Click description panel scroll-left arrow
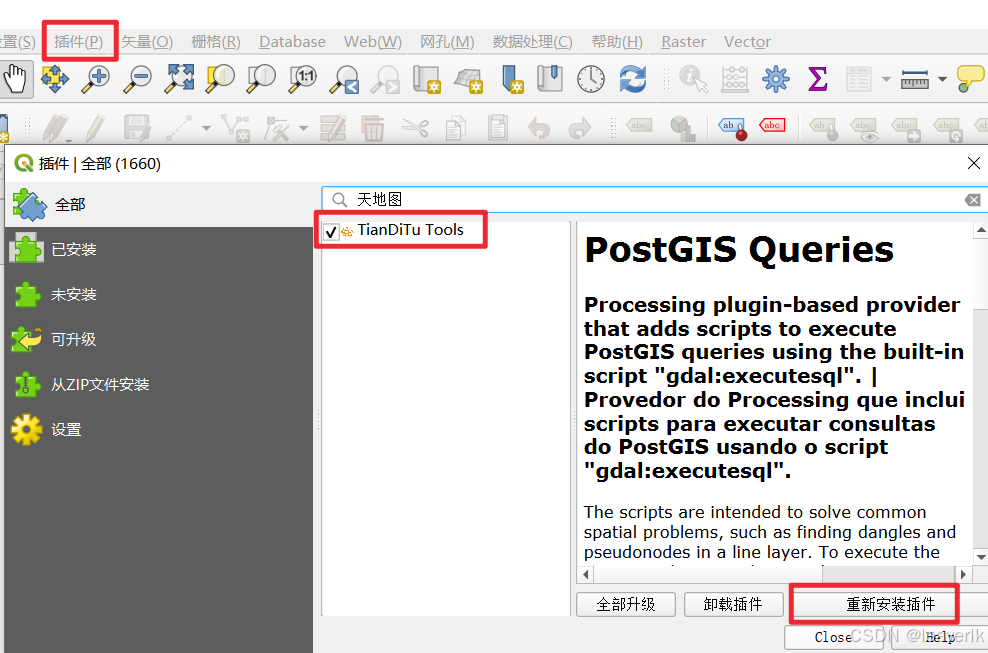988x653 pixels. (x=586, y=574)
